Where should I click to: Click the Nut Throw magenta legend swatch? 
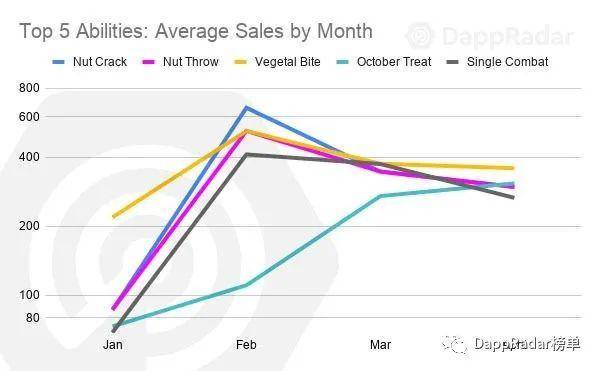[148, 62]
